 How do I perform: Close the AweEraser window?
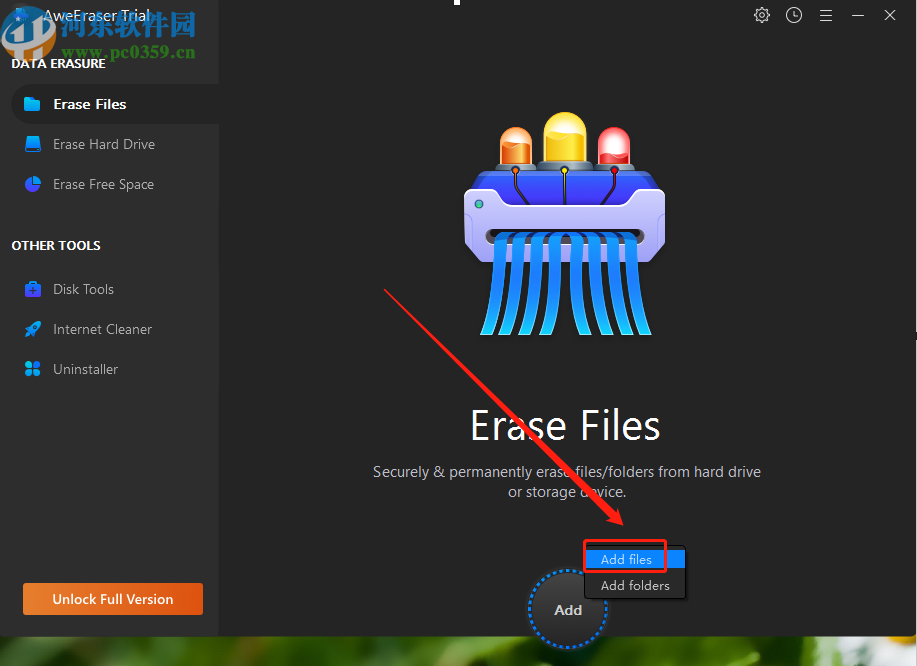coord(890,15)
